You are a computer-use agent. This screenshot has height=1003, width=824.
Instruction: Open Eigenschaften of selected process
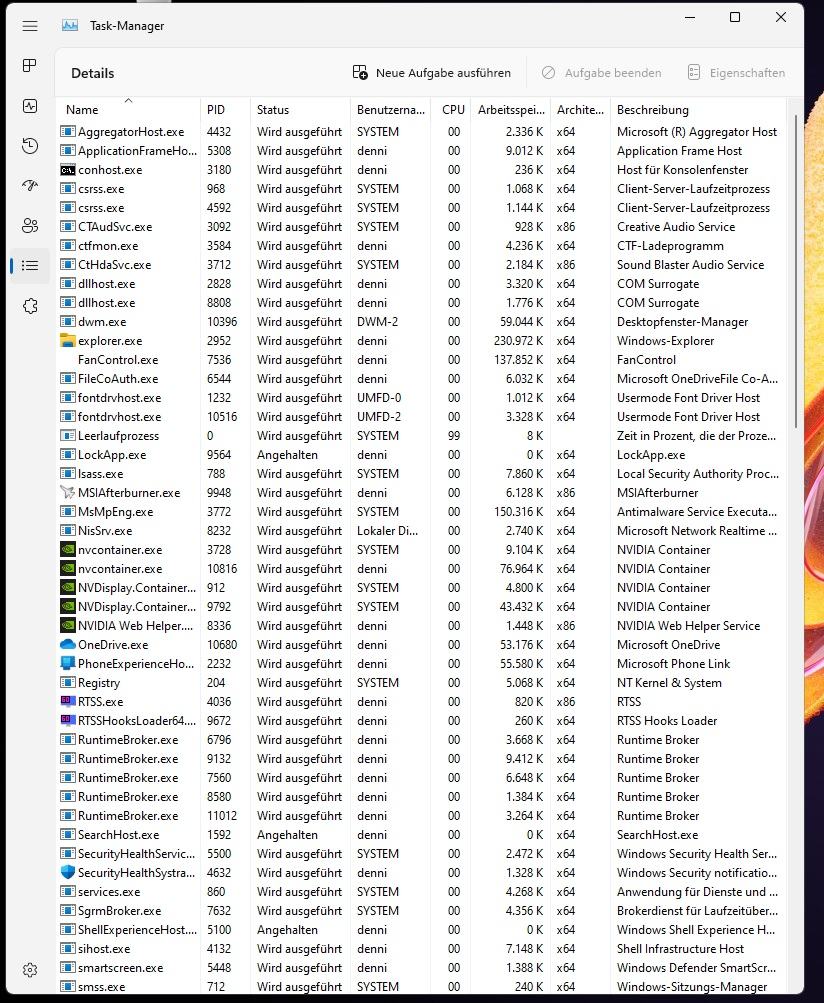pos(736,73)
